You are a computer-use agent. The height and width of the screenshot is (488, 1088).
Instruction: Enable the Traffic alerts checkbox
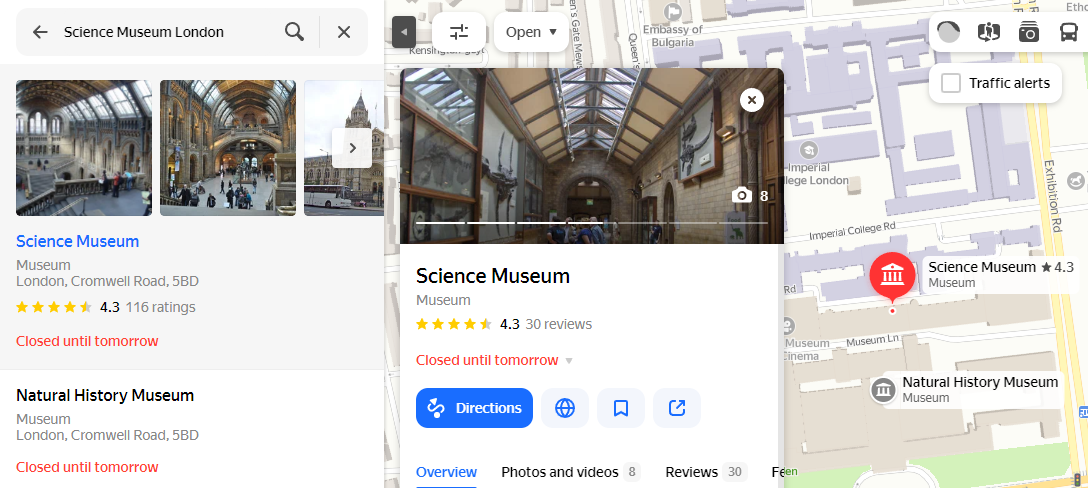click(952, 83)
